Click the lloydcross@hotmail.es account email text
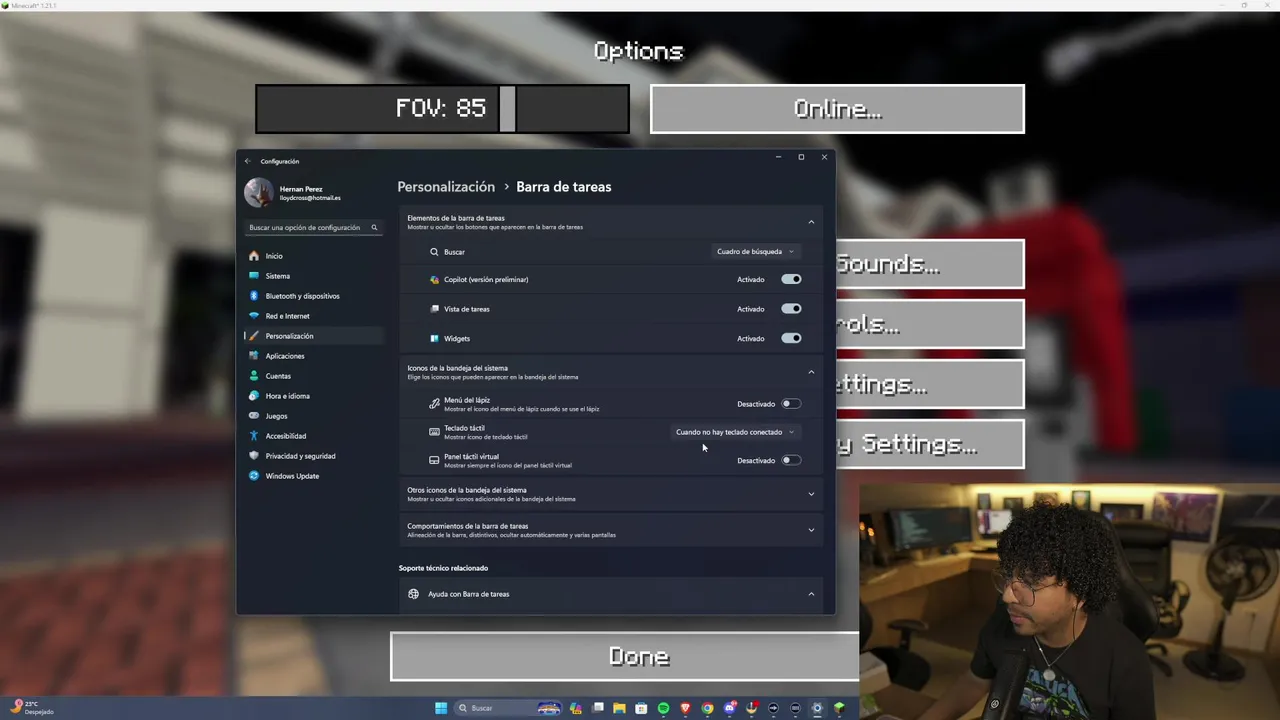 tap(310, 198)
